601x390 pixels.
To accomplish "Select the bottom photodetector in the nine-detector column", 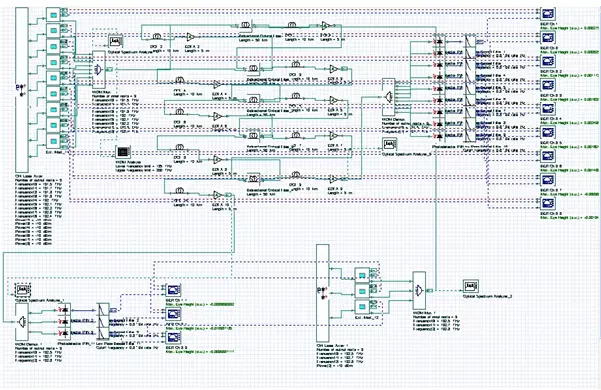I will tap(438, 136).
